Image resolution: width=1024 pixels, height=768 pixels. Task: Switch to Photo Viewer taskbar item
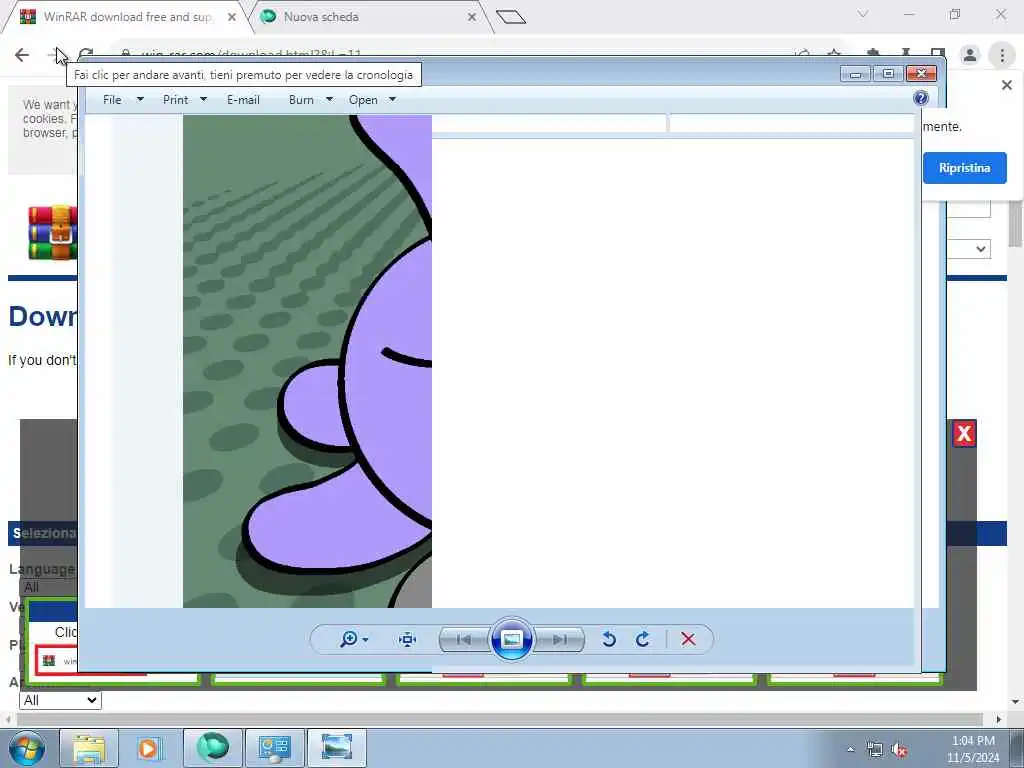coord(336,748)
